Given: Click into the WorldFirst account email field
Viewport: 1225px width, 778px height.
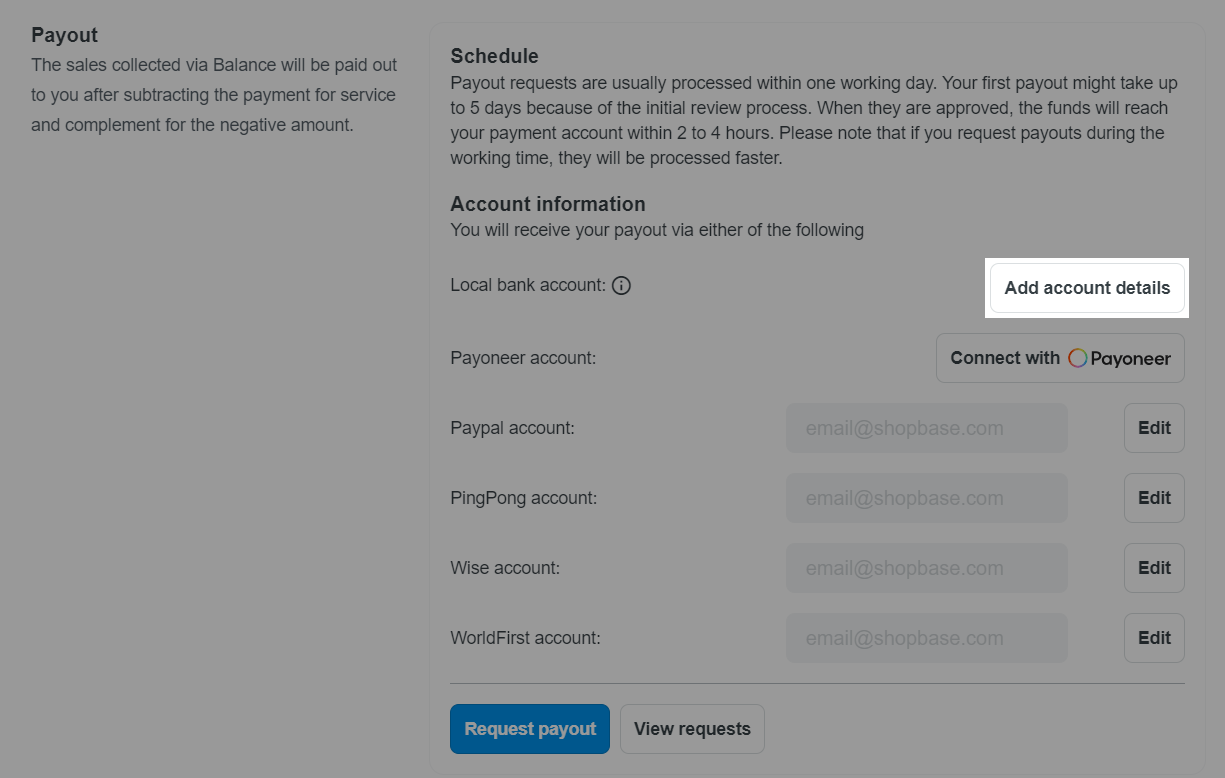Looking at the screenshot, I should pos(926,638).
